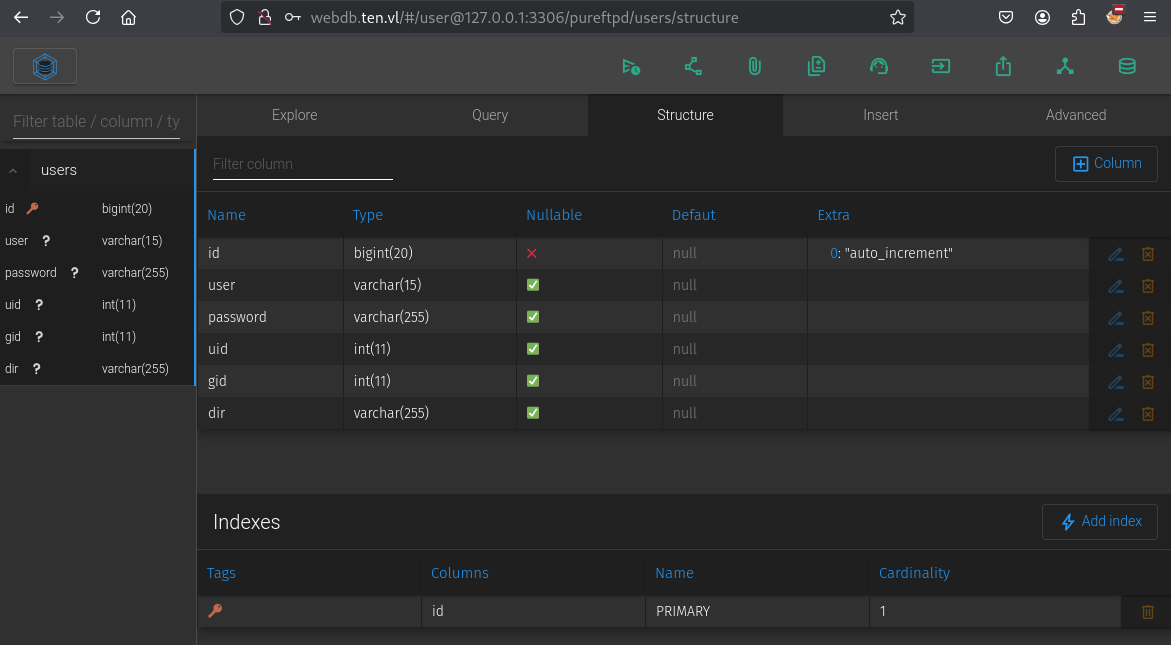Focus the Filter table / column sidebar field
This screenshot has height=645, width=1171.
click(96, 122)
